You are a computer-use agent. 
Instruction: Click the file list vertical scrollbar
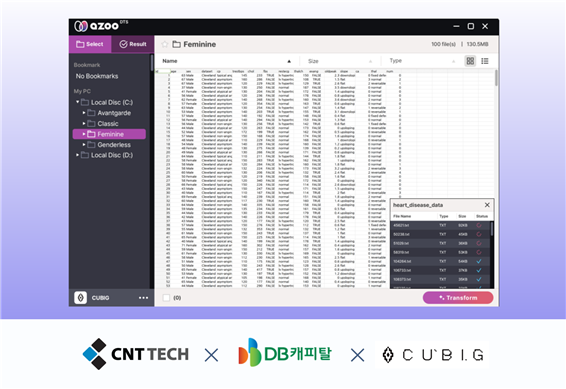coord(496,78)
